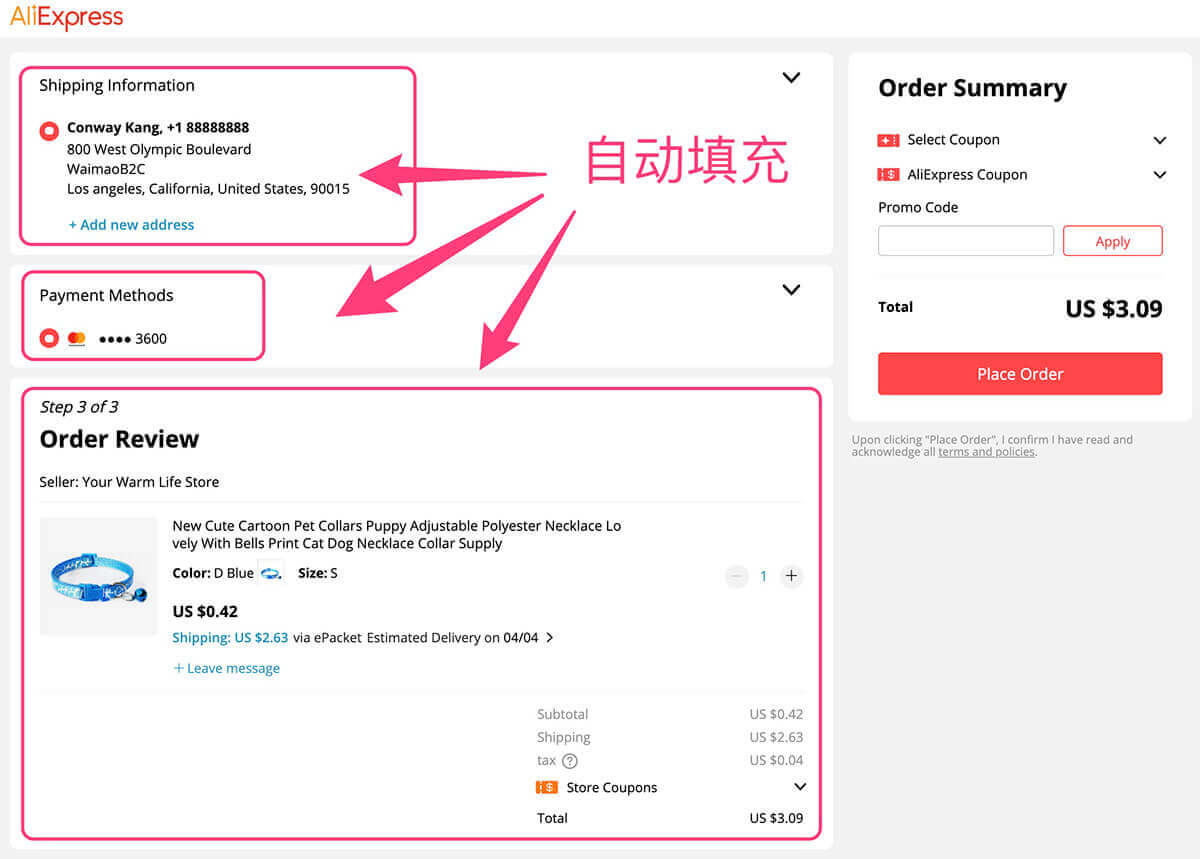Expand the Select Coupon dropdown
1200x859 pixels.
[x=1160, y=141]
